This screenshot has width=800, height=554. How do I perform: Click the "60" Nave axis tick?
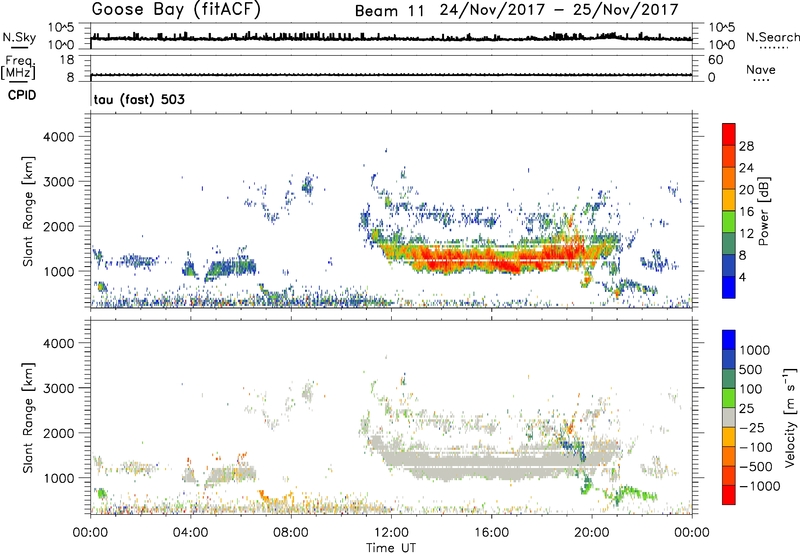tap(715, 60)
